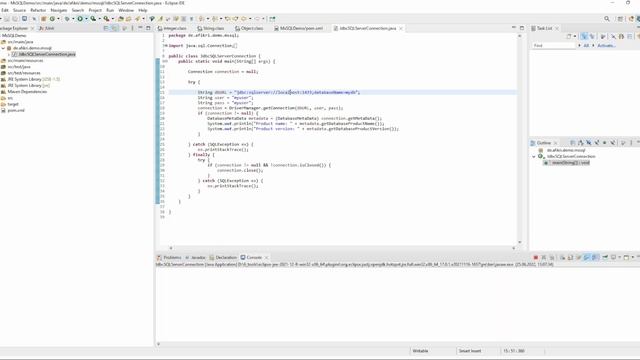Terminate the console with the red stop button
The width and height of the screenshot is (640, 360).
536,258
